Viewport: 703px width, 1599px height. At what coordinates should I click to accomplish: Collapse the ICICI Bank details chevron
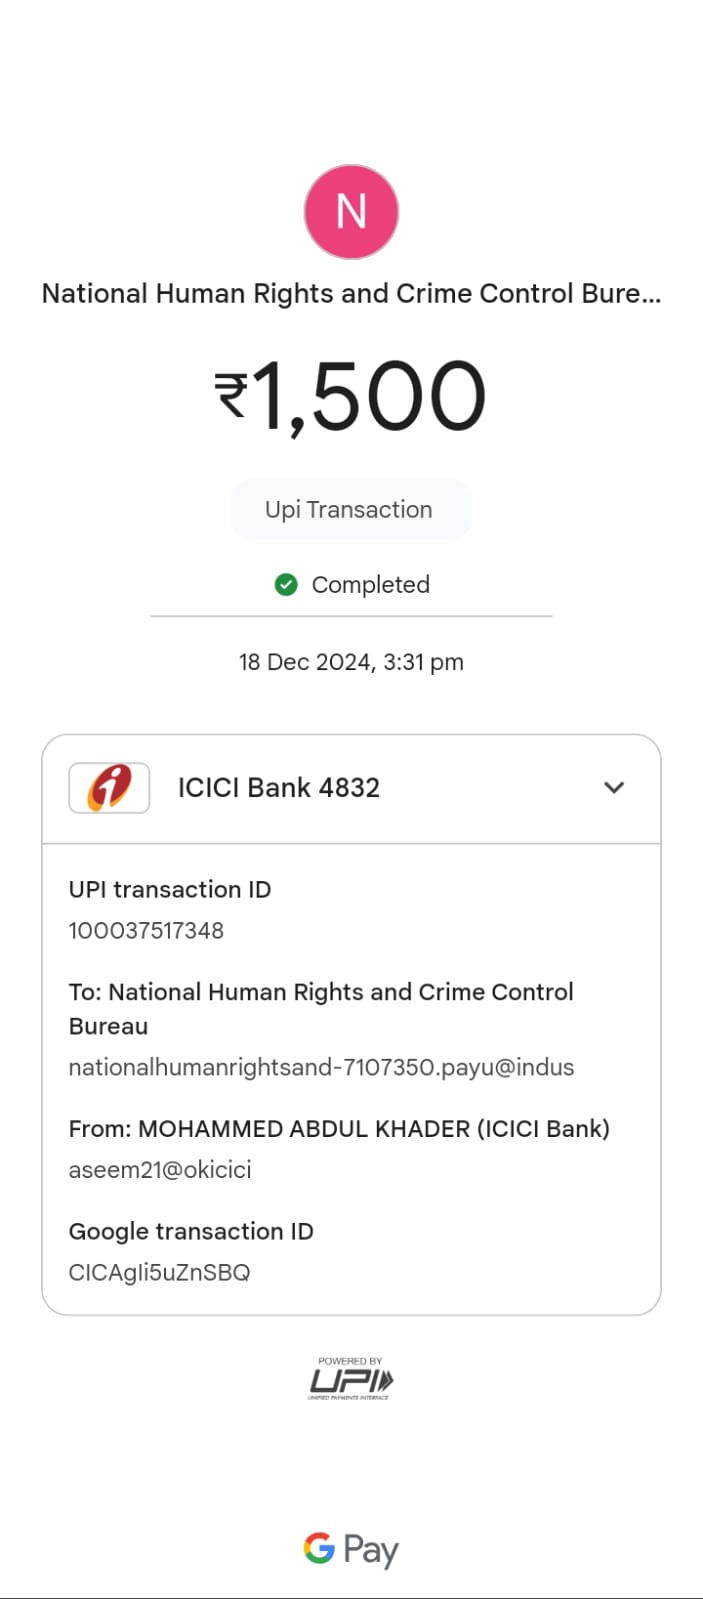(x=614, y=787)
